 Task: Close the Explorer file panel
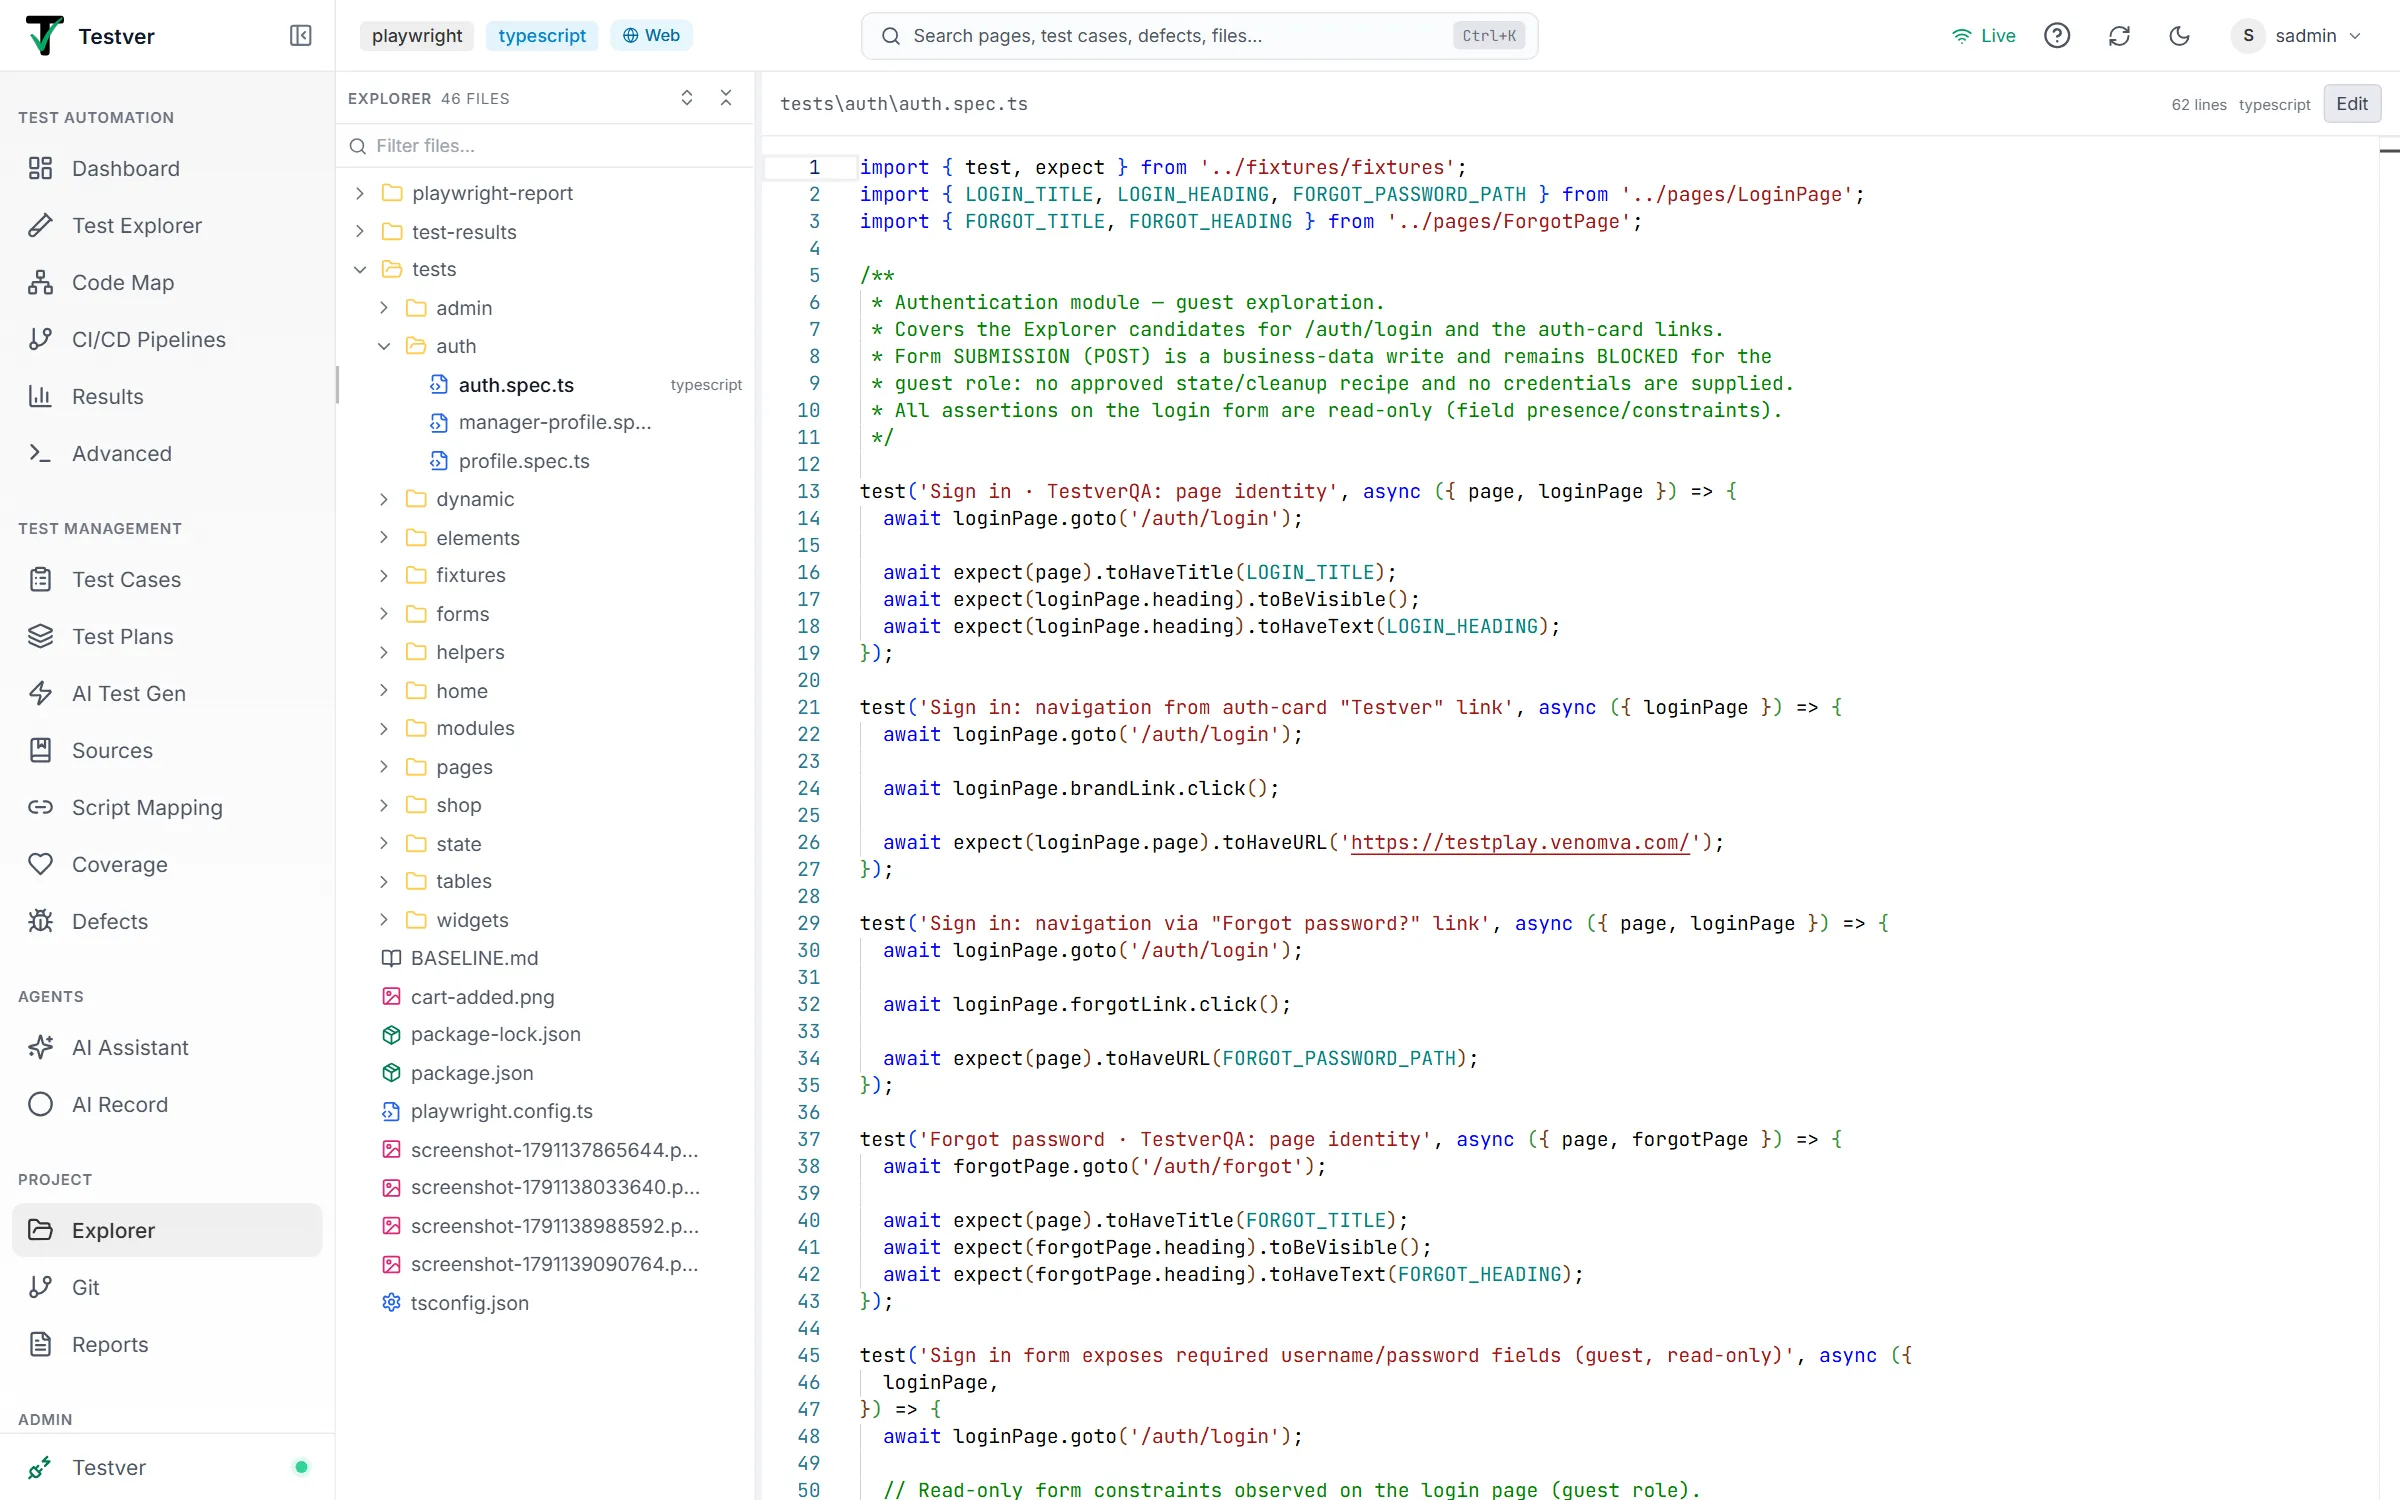(x=726, y=98)
